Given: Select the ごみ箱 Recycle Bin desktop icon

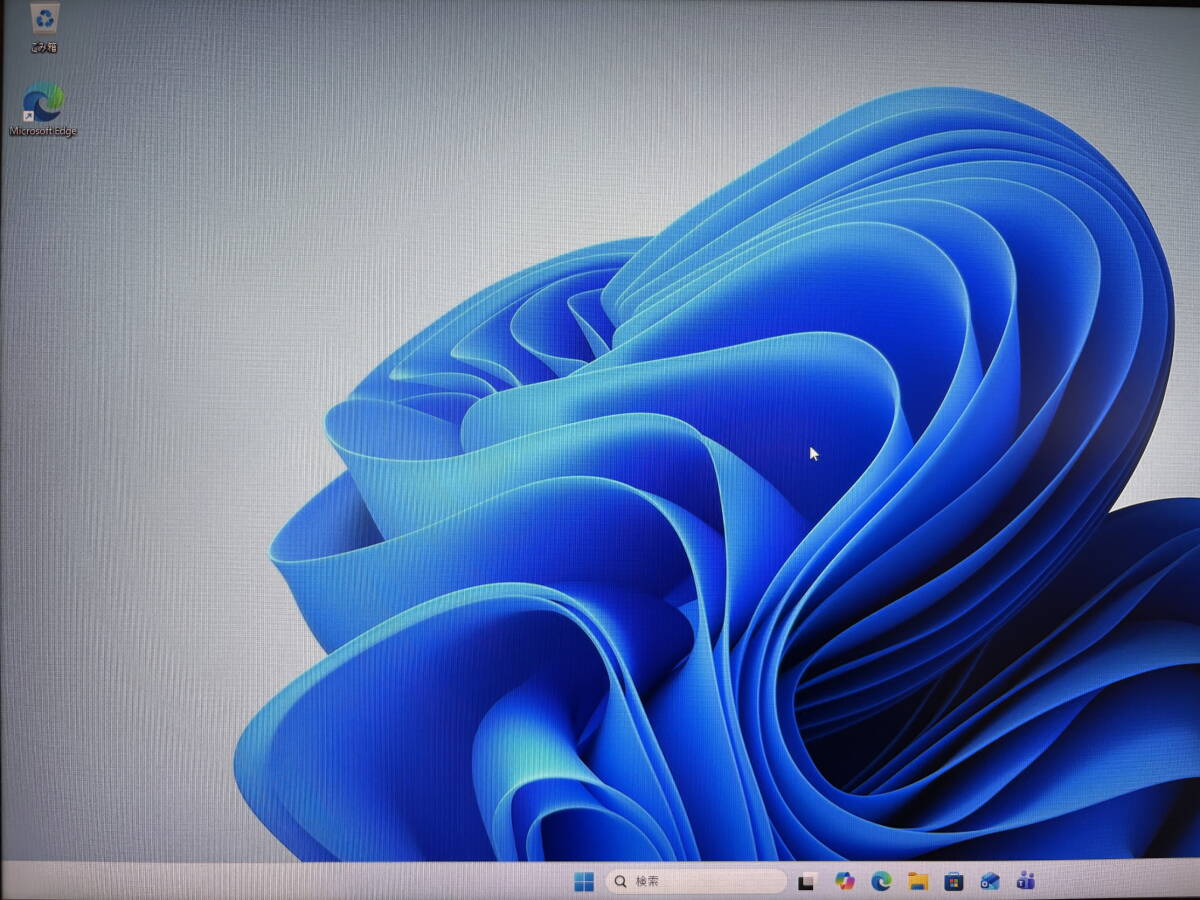Looking at the screenshot, I should pyautogui.click(x=45, y=28).
